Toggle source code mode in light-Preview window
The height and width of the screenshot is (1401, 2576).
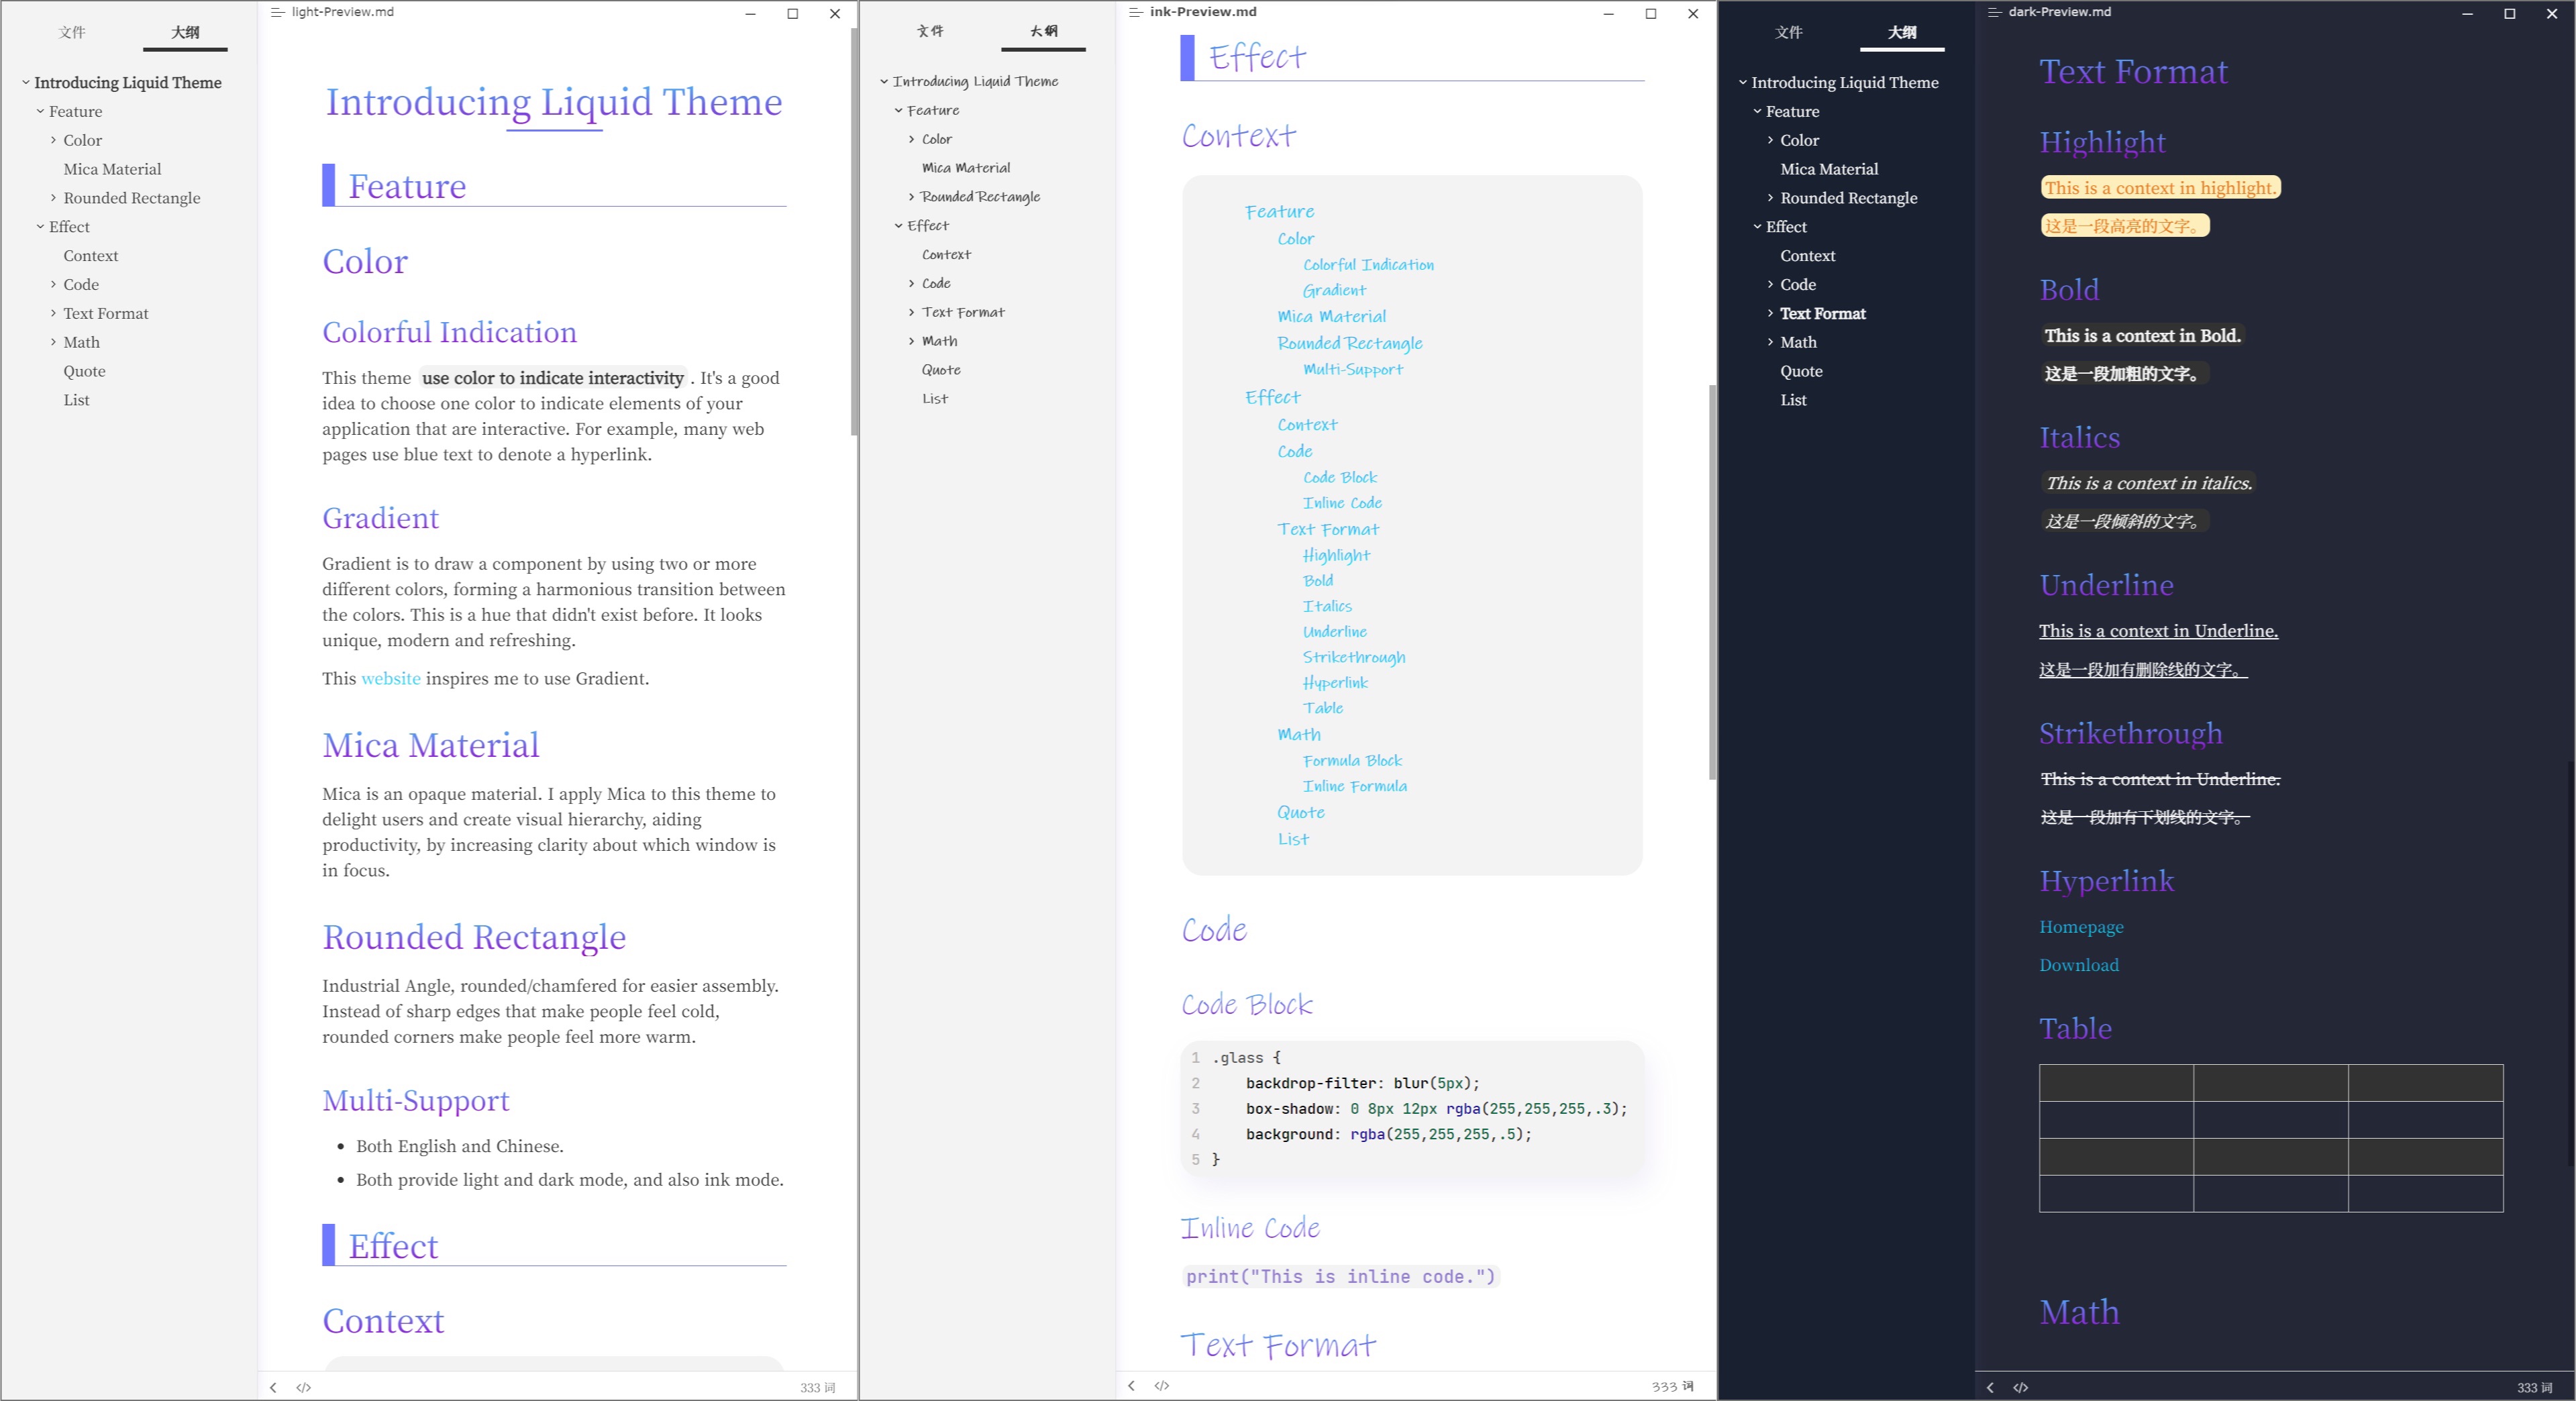pos(304,1387)
